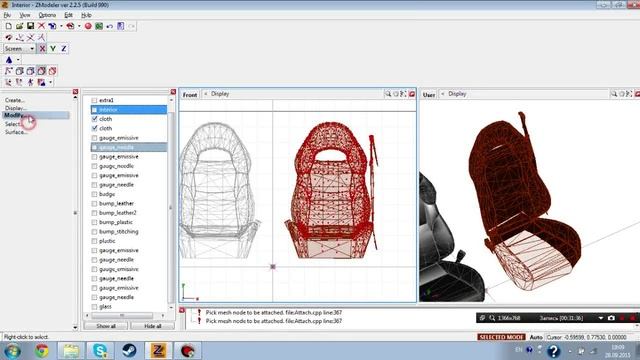640x360 pixels.
Task: Check the interior material checkbox
Action: point(94,109)
